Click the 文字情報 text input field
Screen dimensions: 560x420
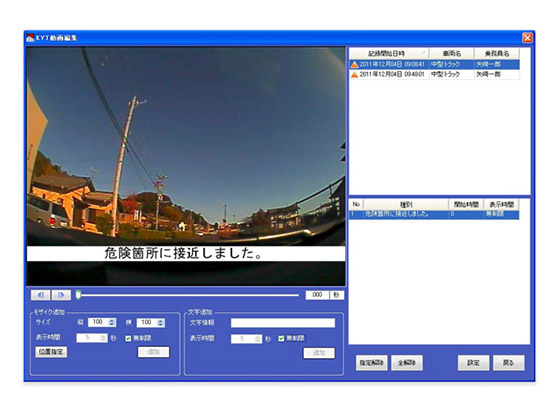click(283, 323)
